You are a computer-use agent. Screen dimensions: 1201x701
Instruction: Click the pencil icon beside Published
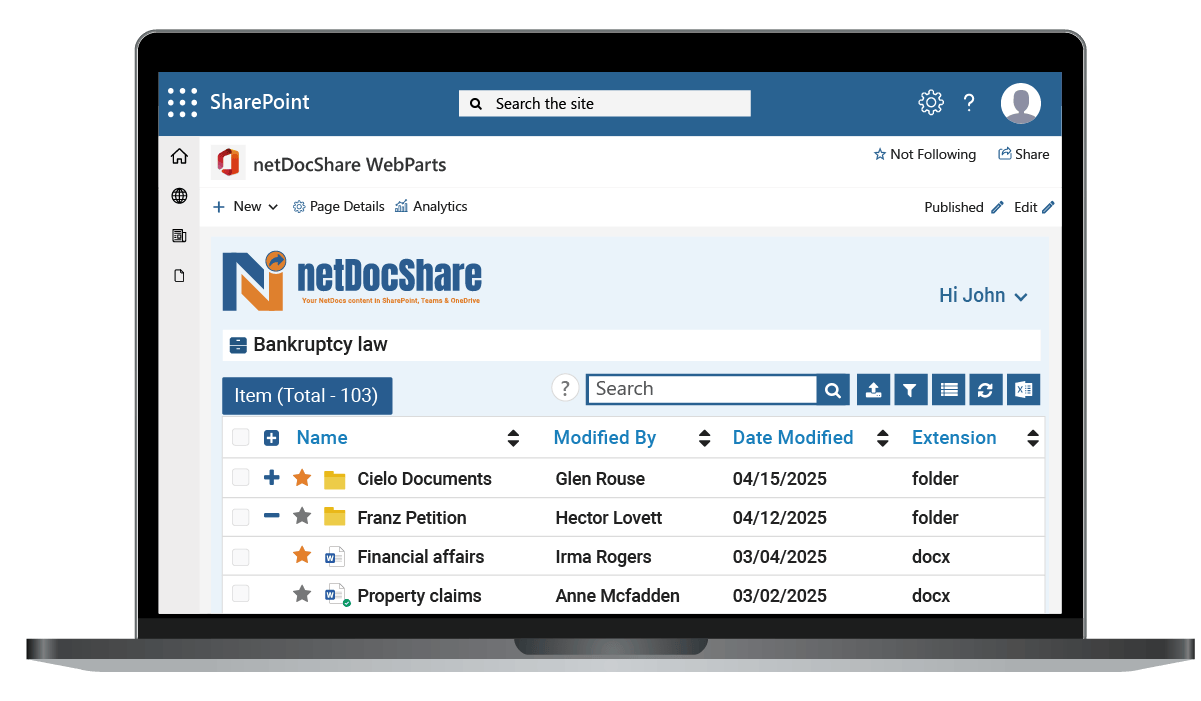coord(997,207)
